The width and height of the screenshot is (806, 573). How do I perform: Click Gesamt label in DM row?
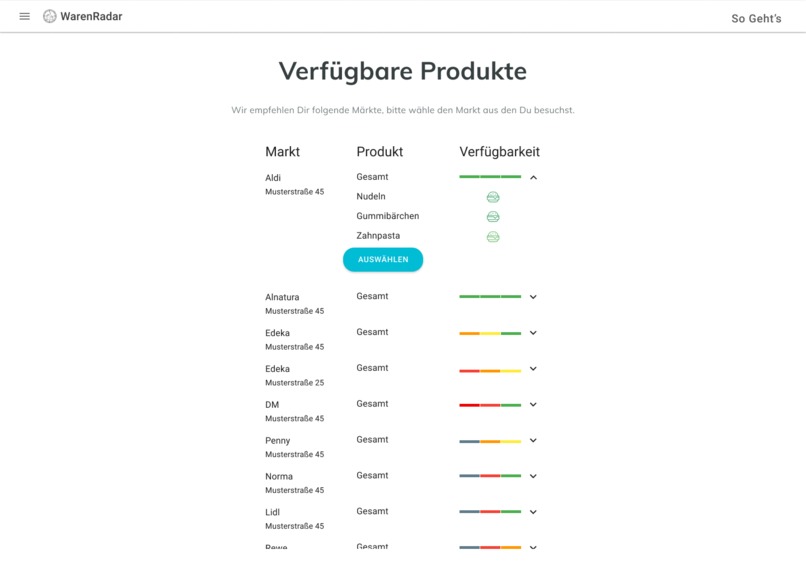(372, 404)
